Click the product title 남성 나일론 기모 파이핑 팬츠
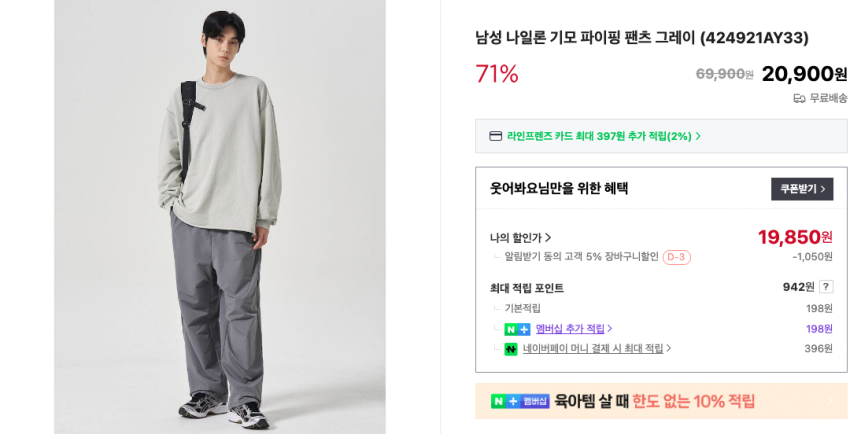 point(641,38)
